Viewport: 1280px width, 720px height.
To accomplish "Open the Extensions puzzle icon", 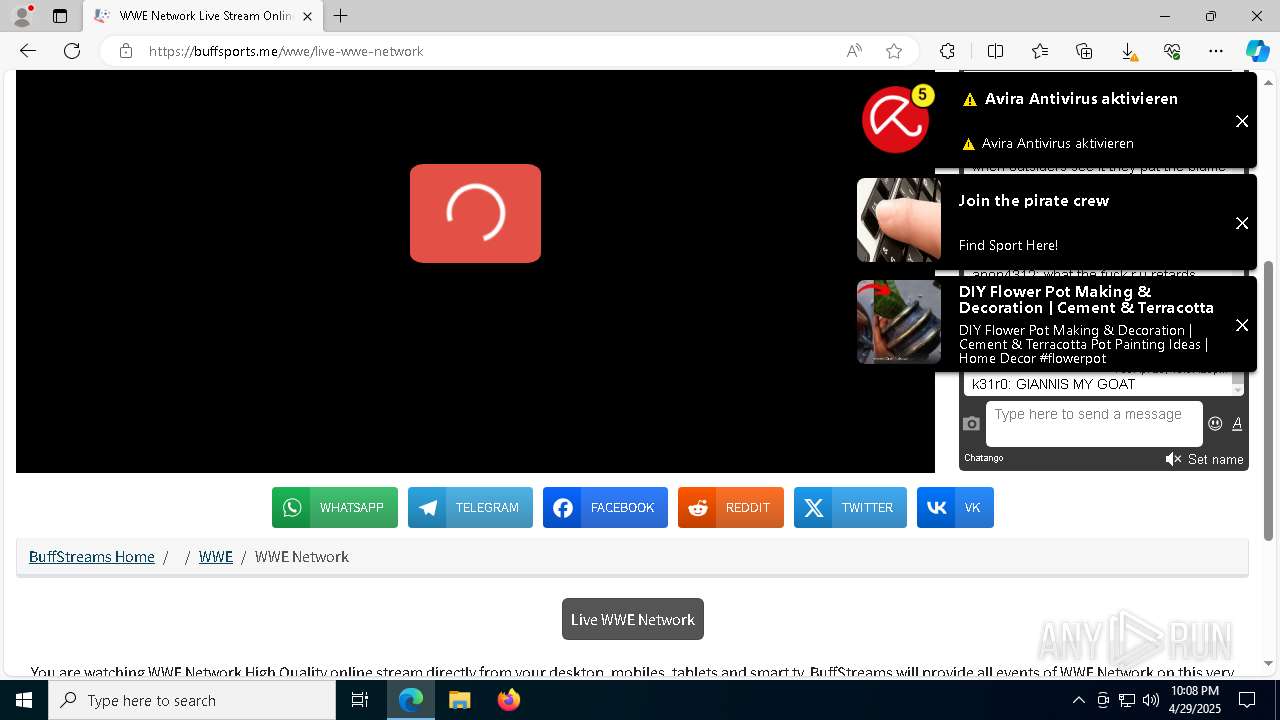I will (947, 51).
